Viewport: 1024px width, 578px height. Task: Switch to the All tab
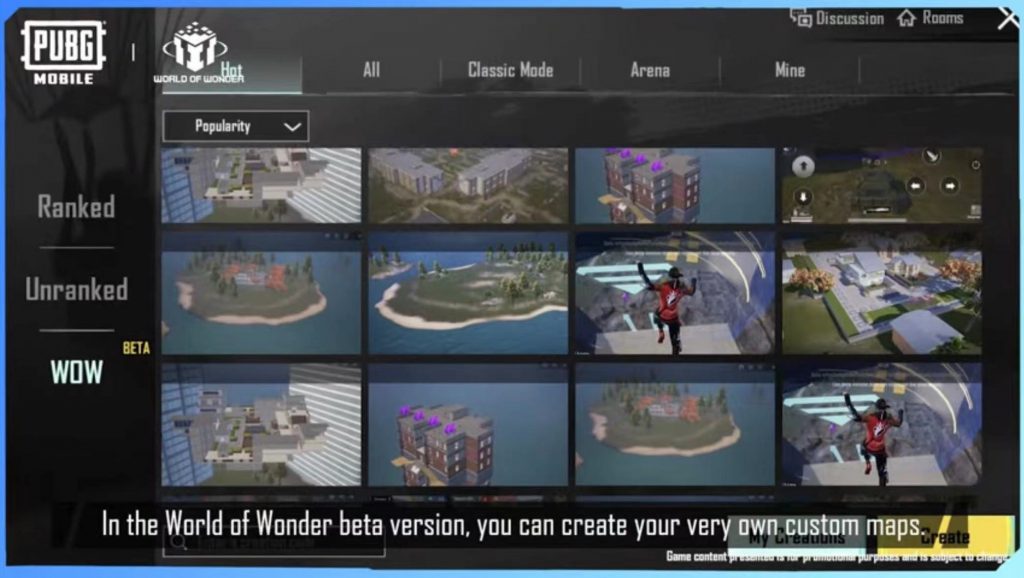[x=371, y=70]
